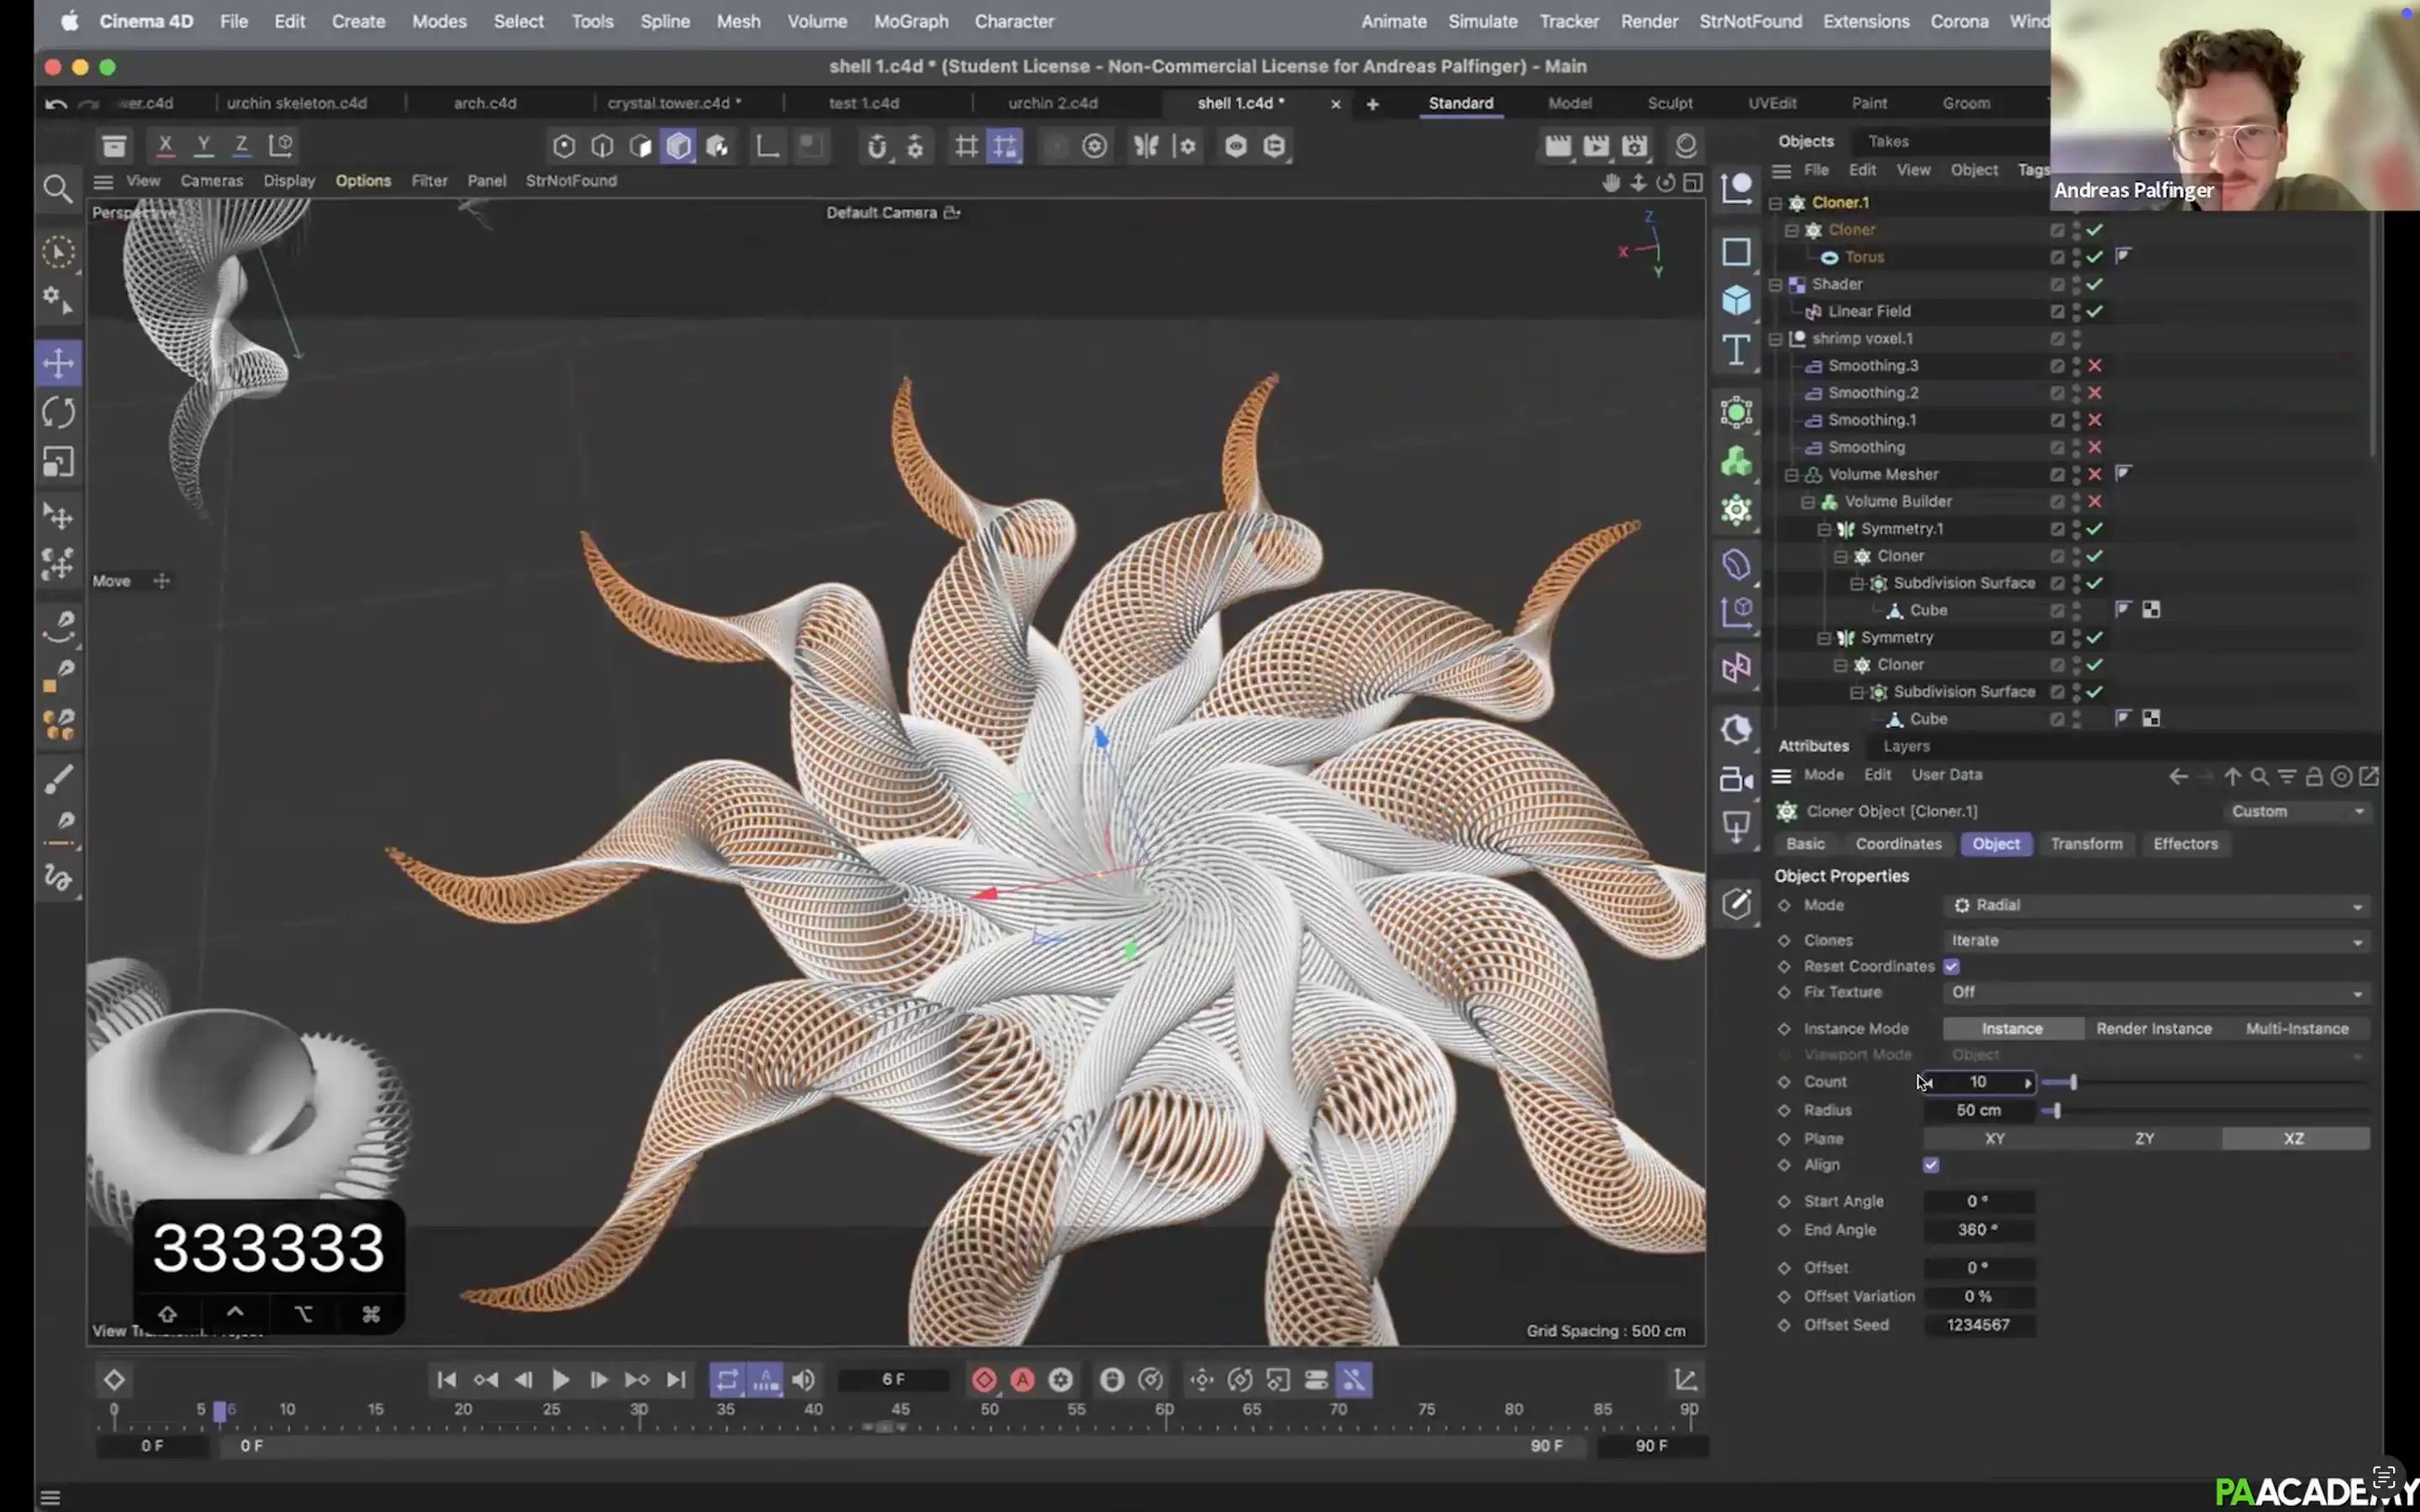Toggle the Reset Coordinates checkbox
2420x1512 pixels.
(x=1951, y=966)
